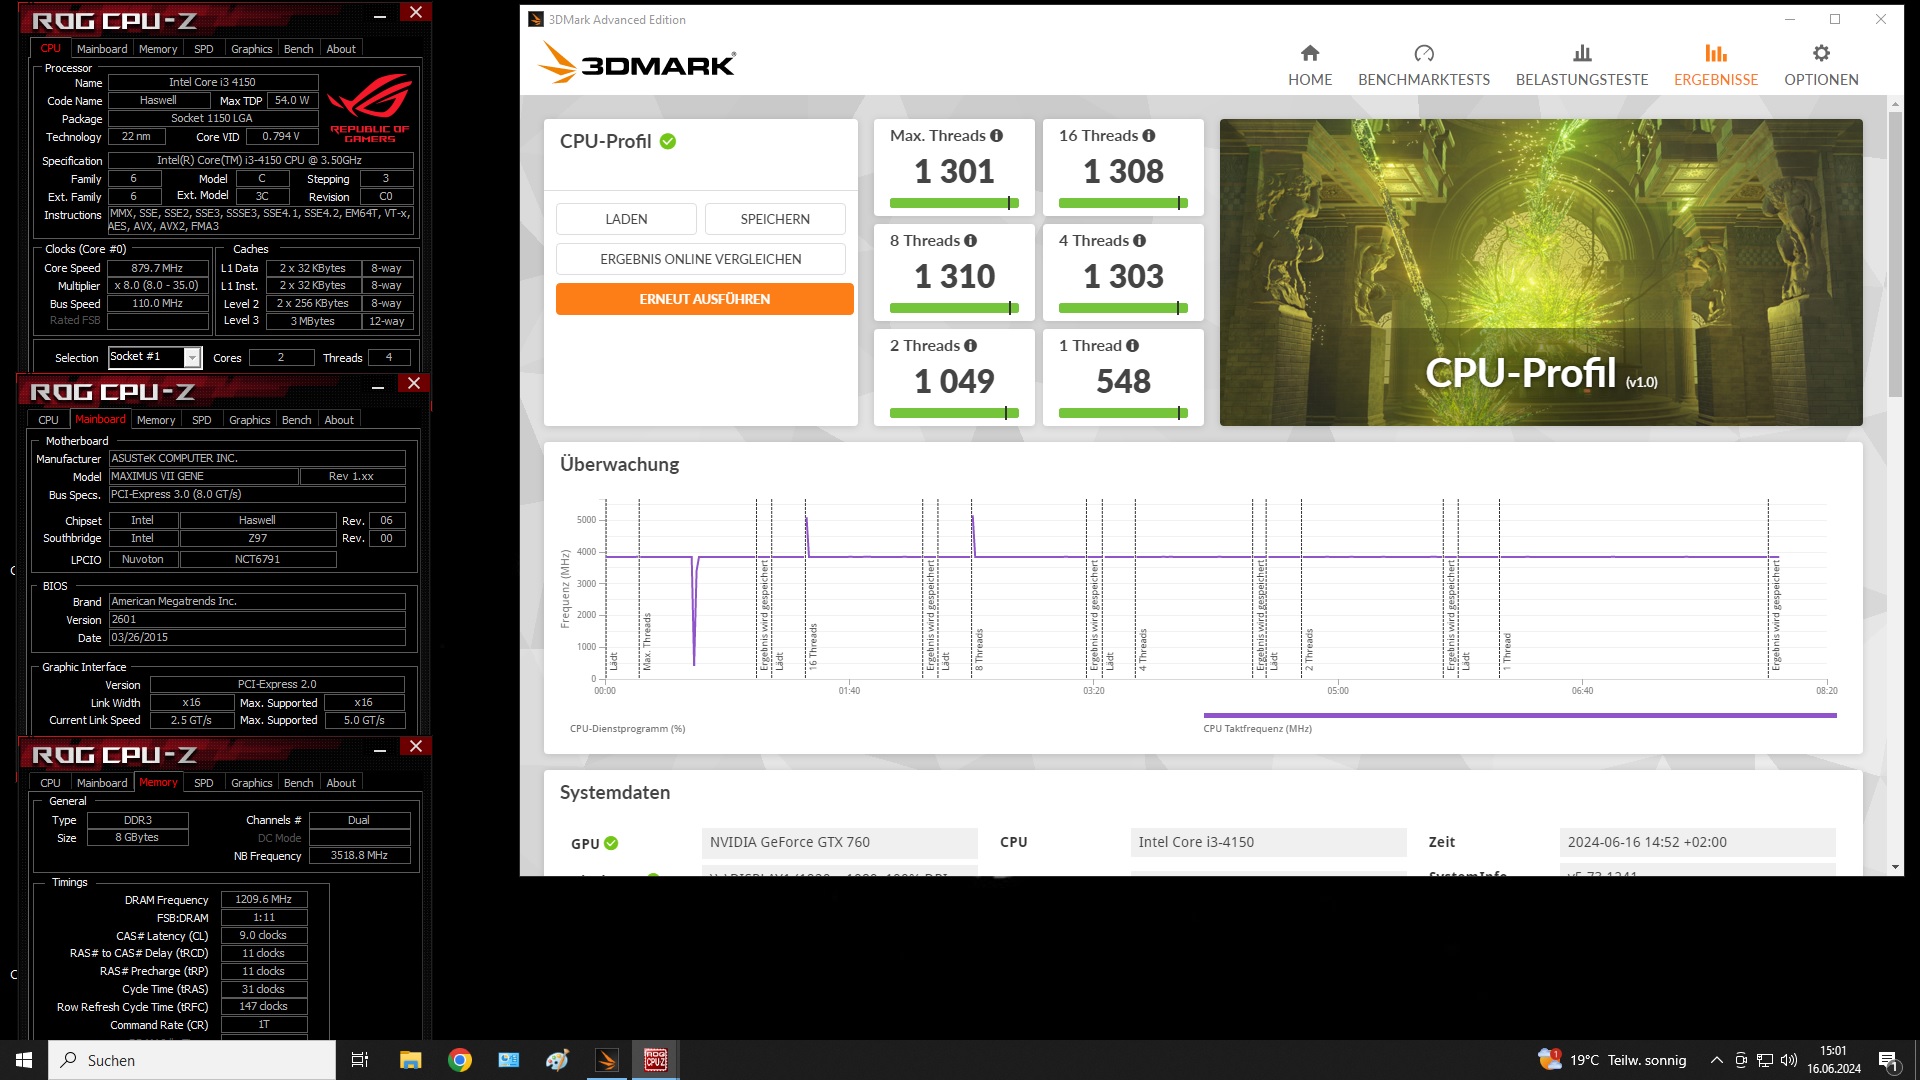This screenshot has width=1920, height=1080.
Task: Click volume icon in system tray
Action: coord(1789,1060)
